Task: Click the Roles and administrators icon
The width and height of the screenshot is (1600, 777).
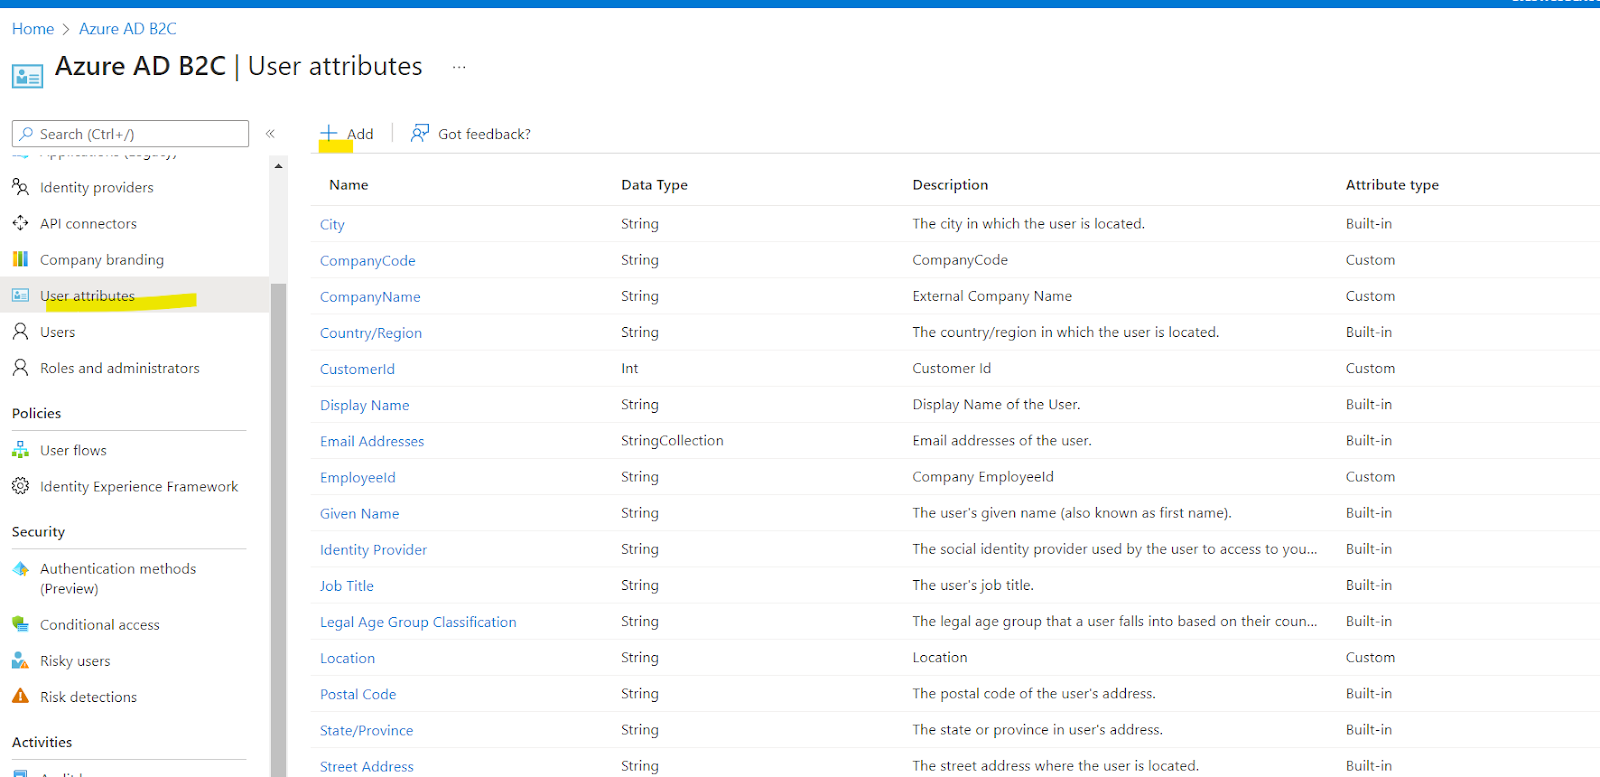Action: tap(20, 367)
